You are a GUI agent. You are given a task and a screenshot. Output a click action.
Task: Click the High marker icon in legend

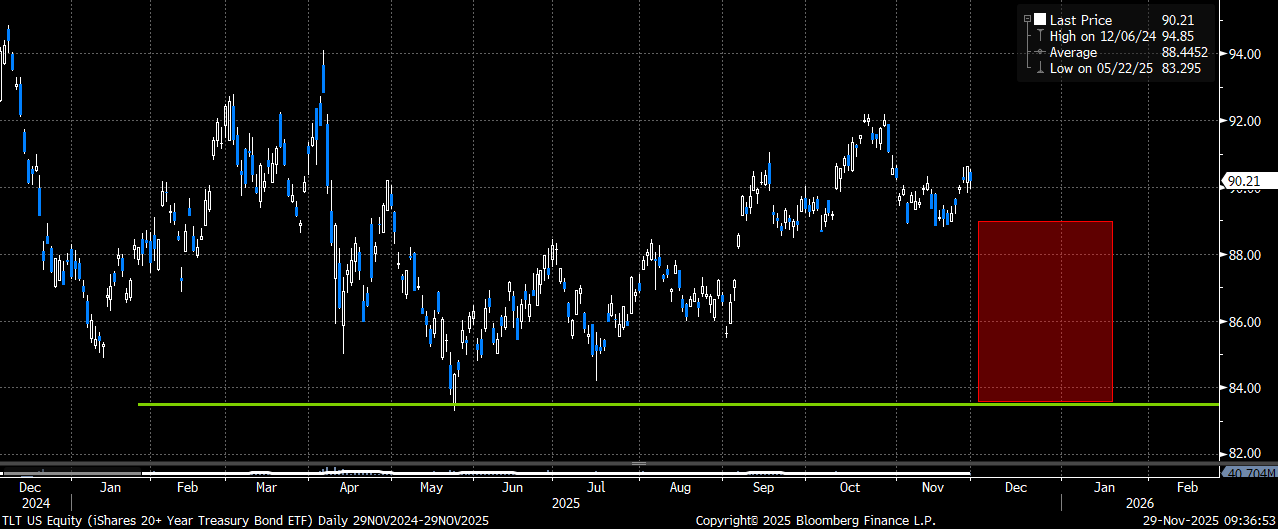(x=1040, y=36)
